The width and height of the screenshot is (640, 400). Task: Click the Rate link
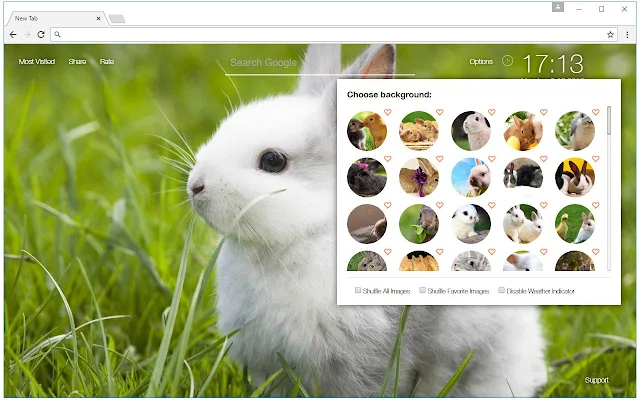pyautogui.click(x=107, y=62)
